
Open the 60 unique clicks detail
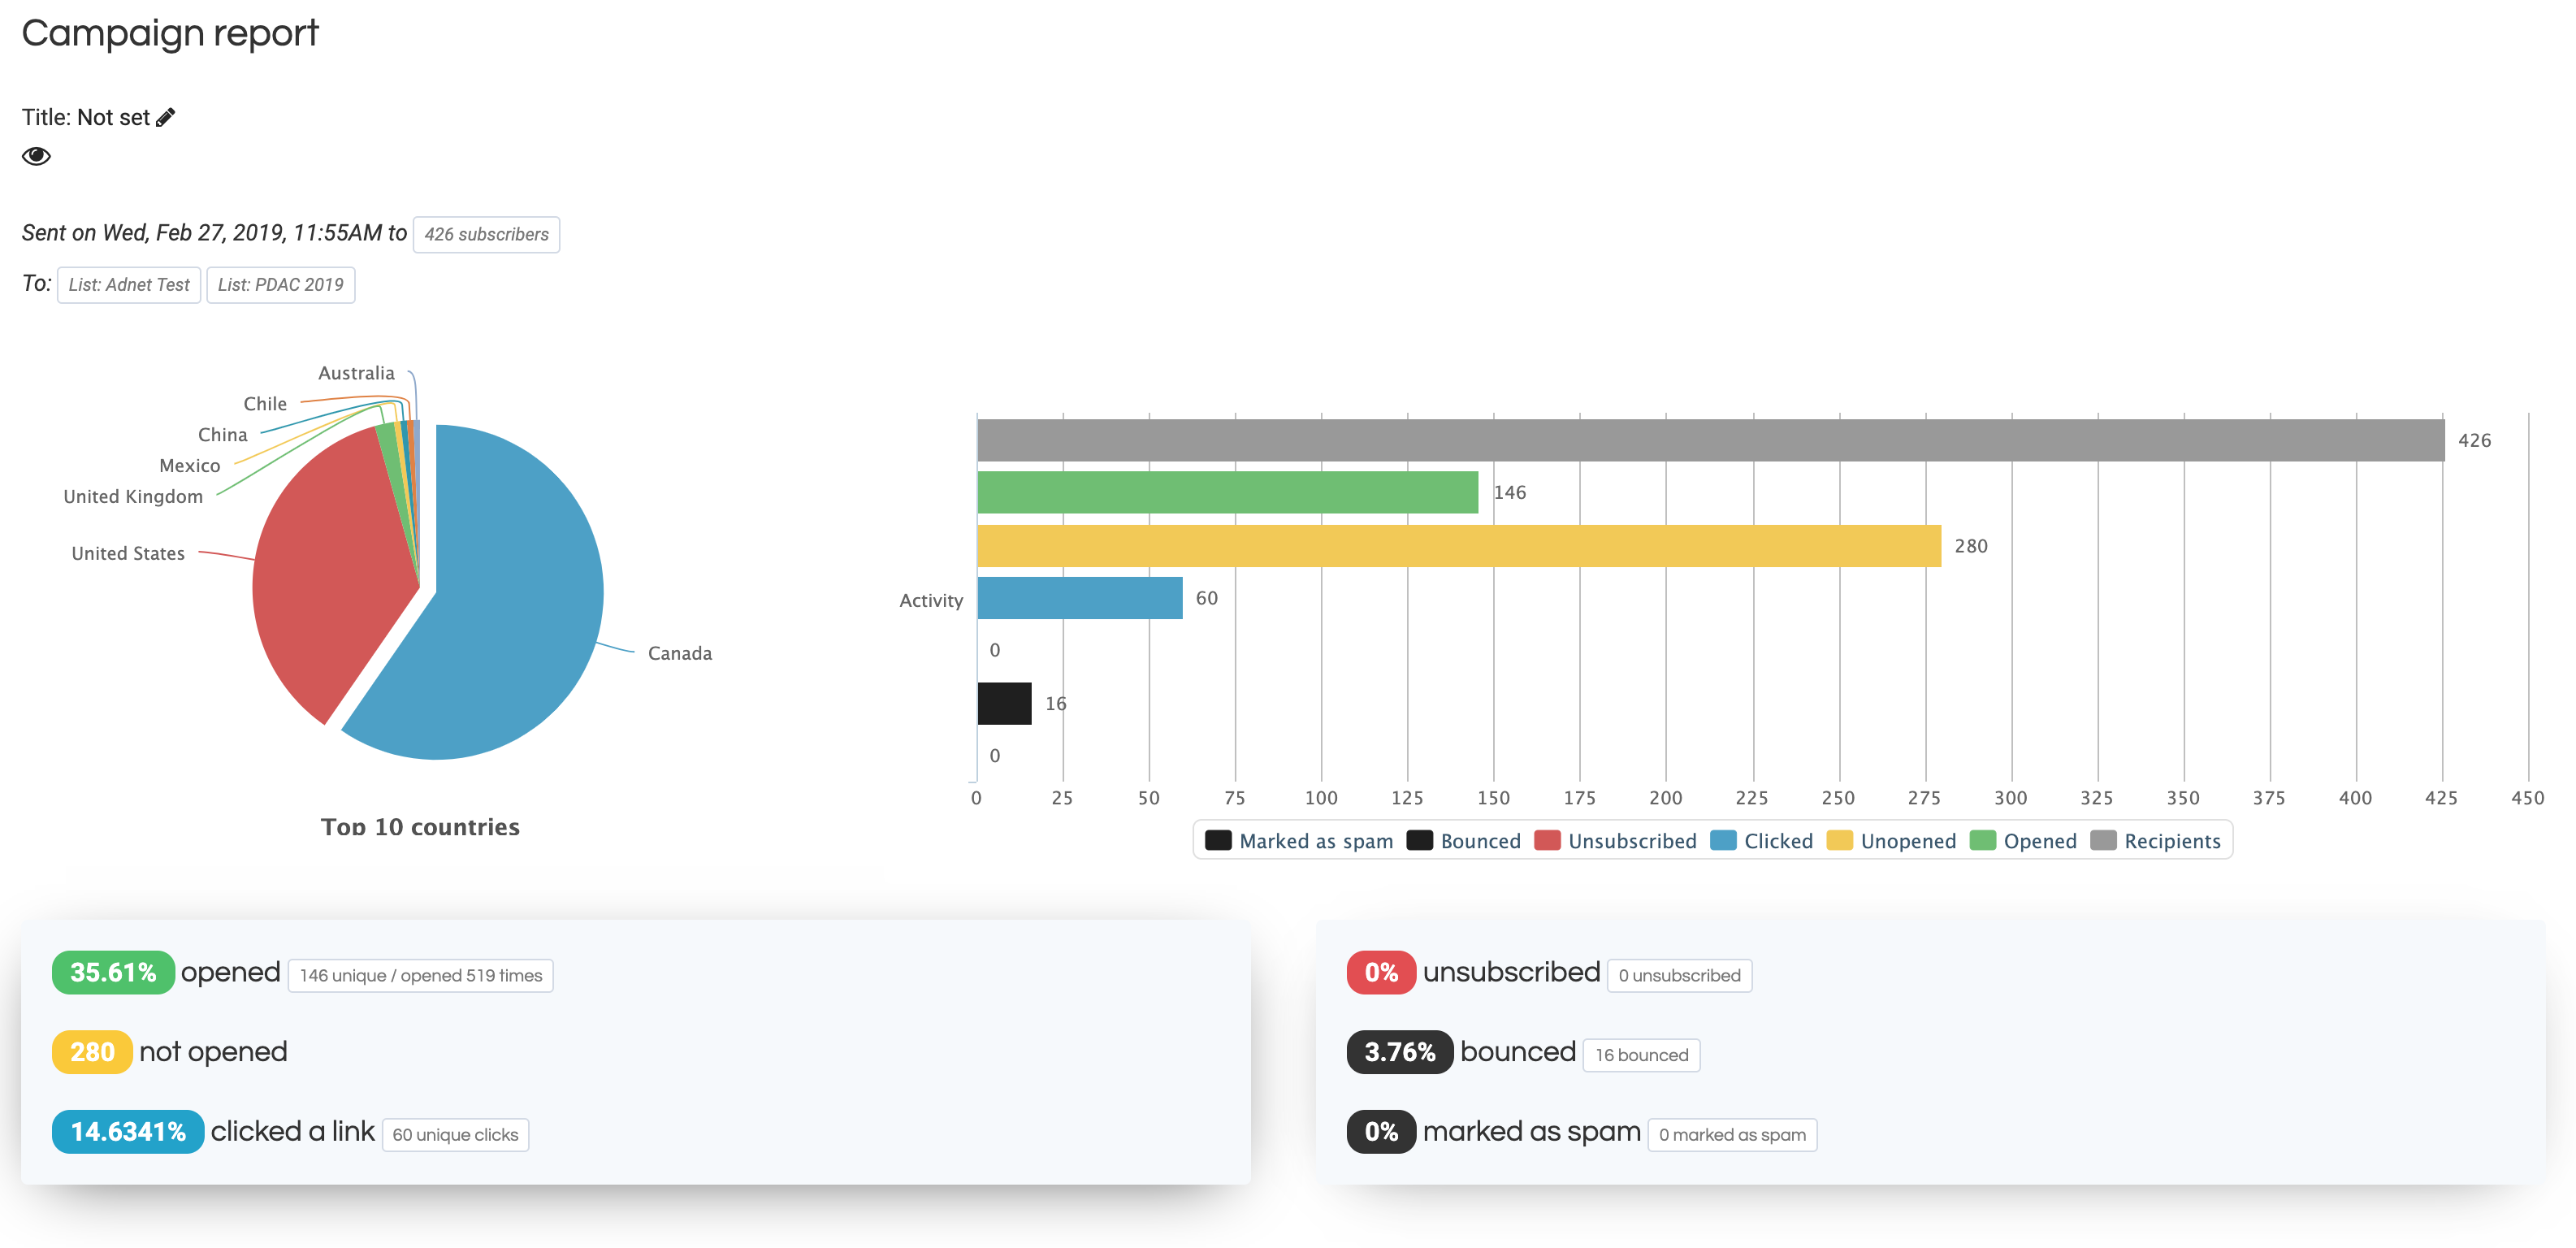point(455,1135)
